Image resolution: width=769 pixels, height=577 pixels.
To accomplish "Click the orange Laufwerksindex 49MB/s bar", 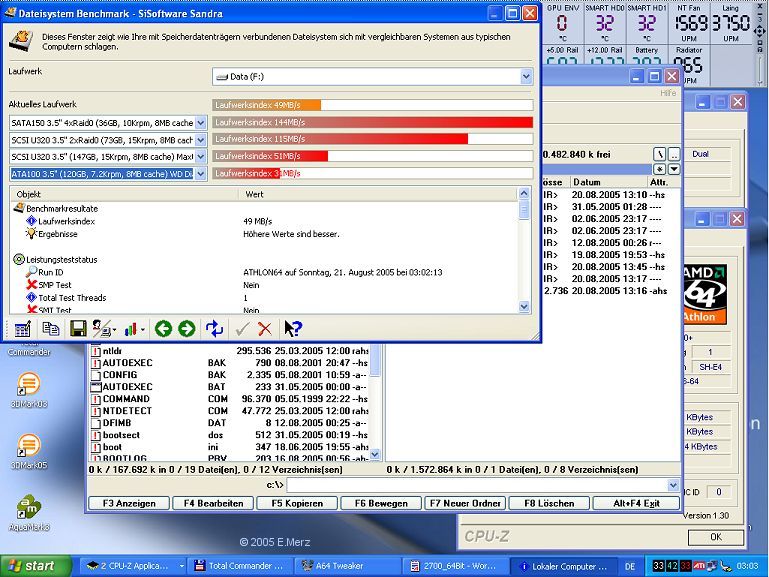I will click(267, 105).
